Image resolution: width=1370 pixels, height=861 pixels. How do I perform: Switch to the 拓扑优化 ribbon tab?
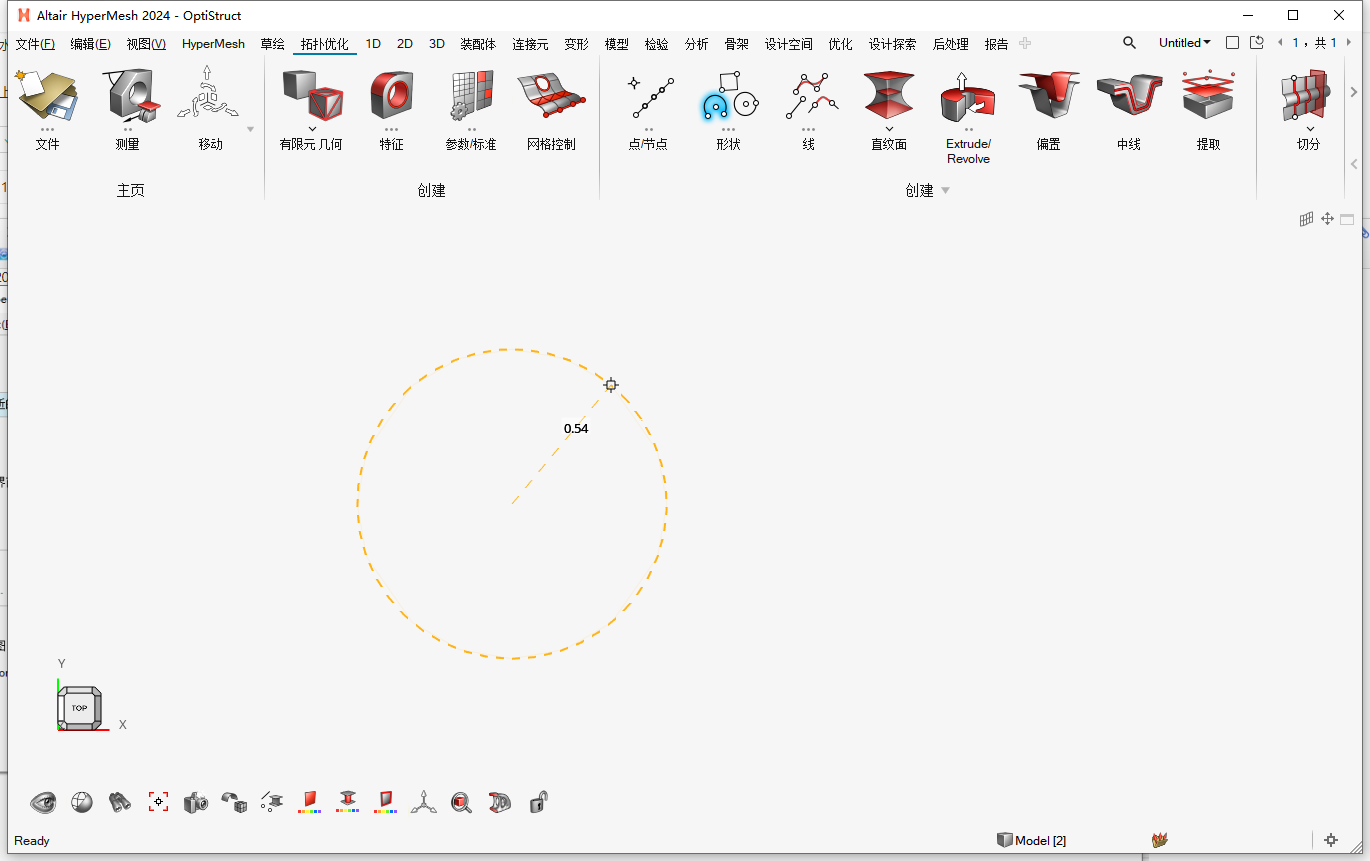(324, 43)
